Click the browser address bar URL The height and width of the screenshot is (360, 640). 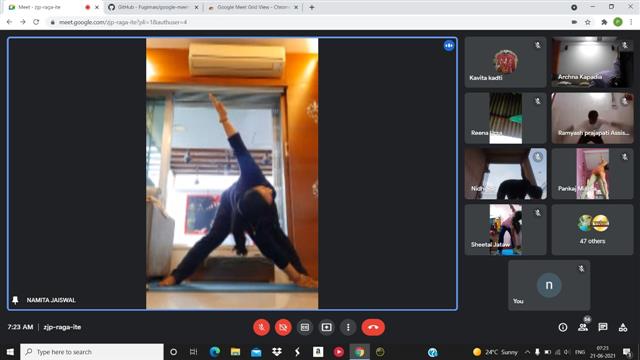(123, 22)
